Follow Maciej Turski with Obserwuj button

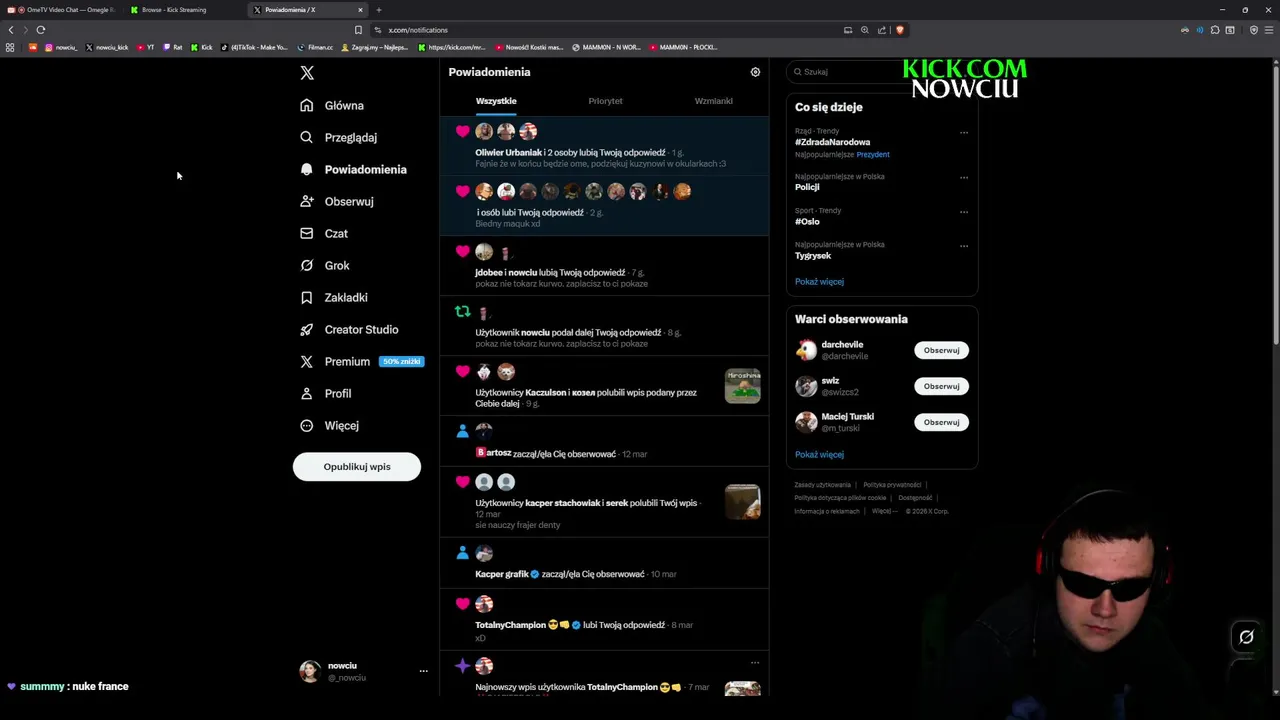(941, 422)
